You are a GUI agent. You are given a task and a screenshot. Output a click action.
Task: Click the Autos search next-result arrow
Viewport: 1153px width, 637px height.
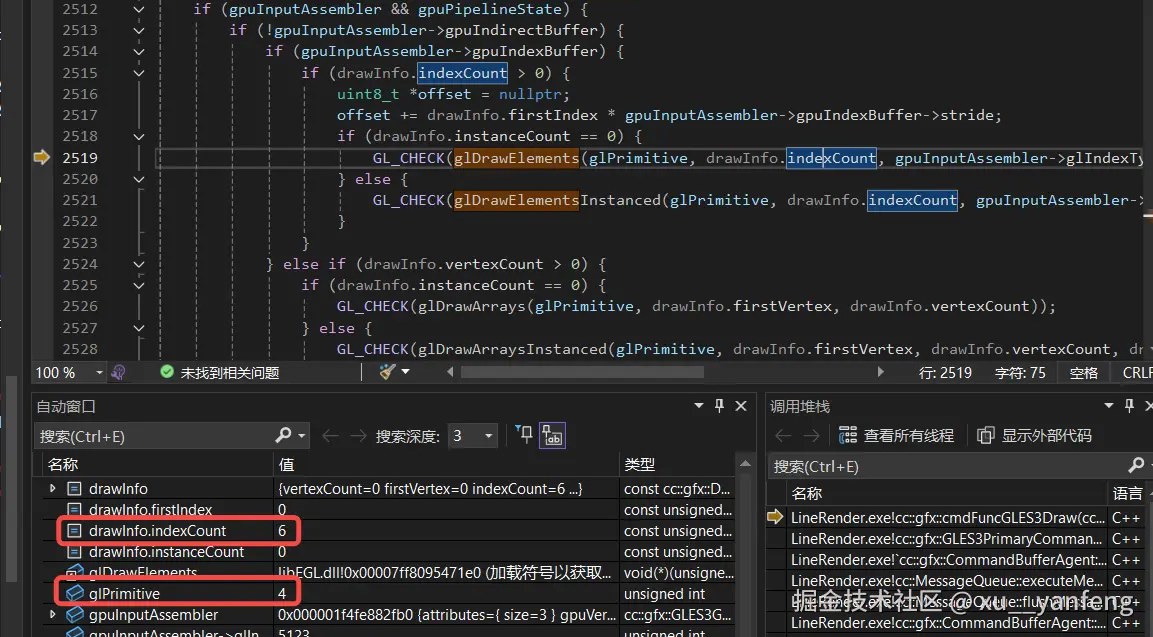pos(358,436)
